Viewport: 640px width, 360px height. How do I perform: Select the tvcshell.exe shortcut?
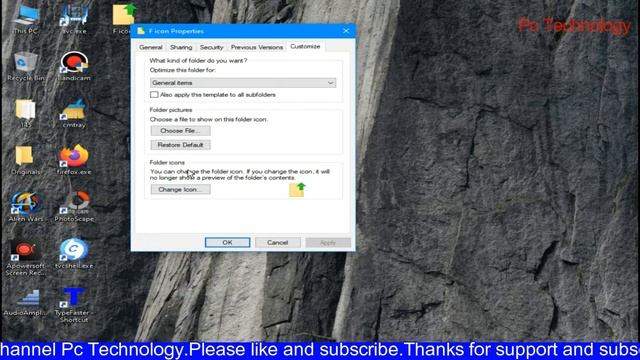coord(74,254)
